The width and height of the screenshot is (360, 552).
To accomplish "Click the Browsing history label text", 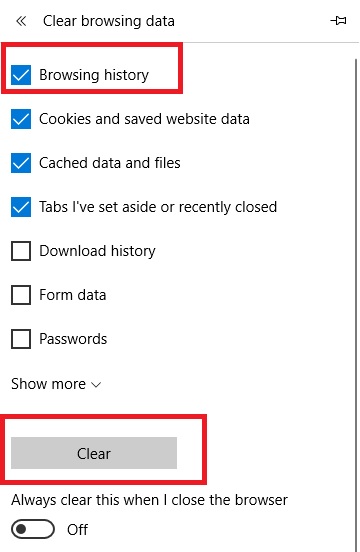I will (94, 75).
